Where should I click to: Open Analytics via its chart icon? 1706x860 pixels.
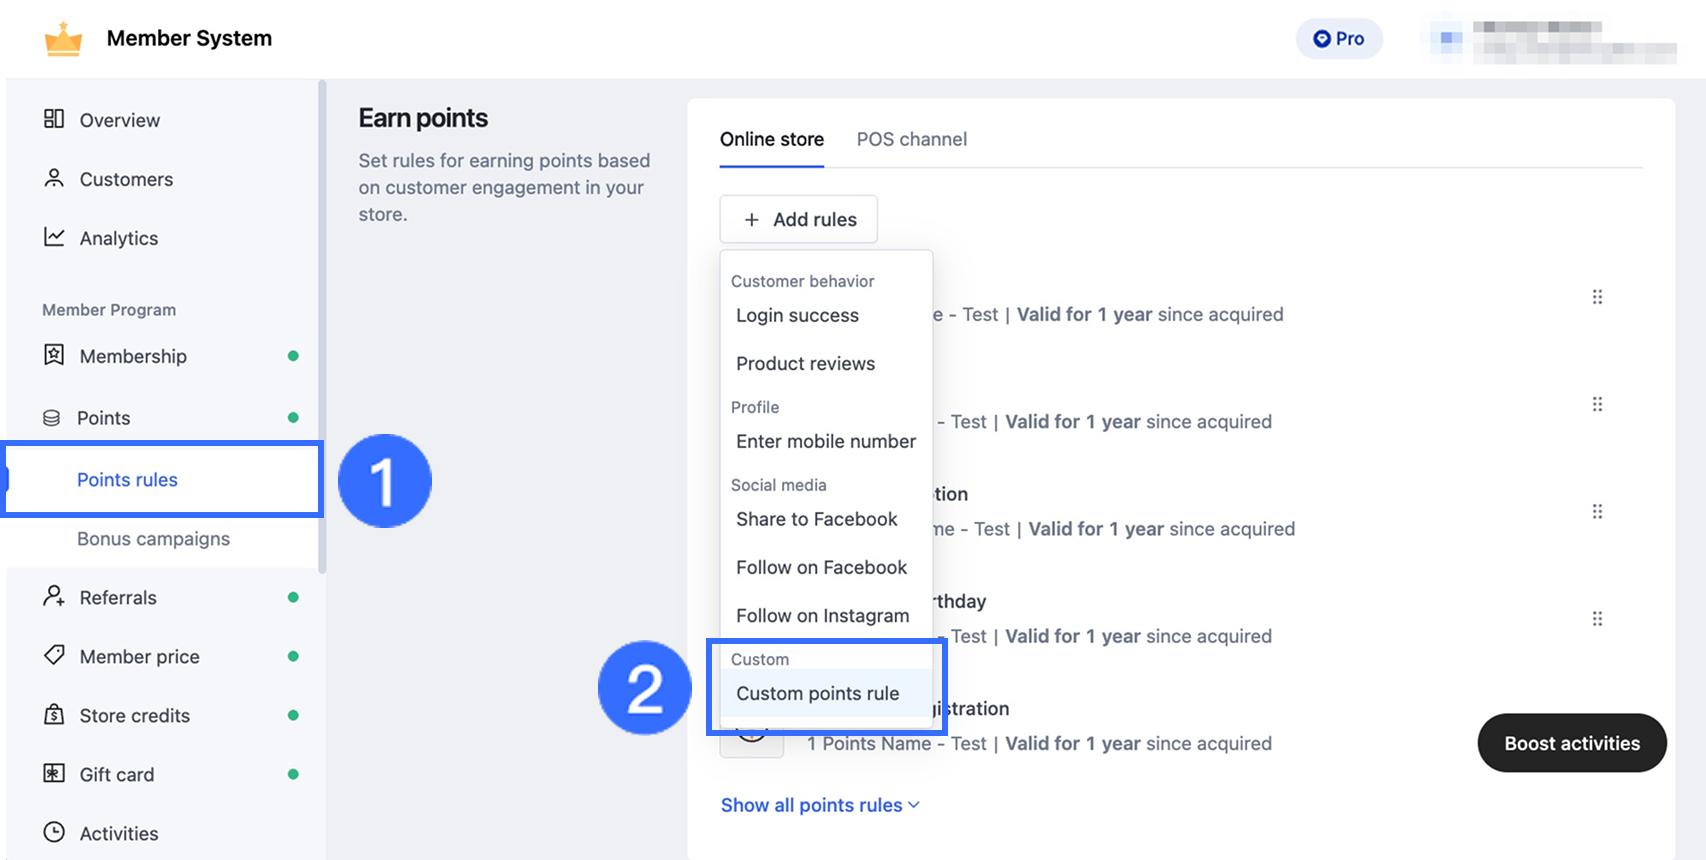[x=54, y=237]
